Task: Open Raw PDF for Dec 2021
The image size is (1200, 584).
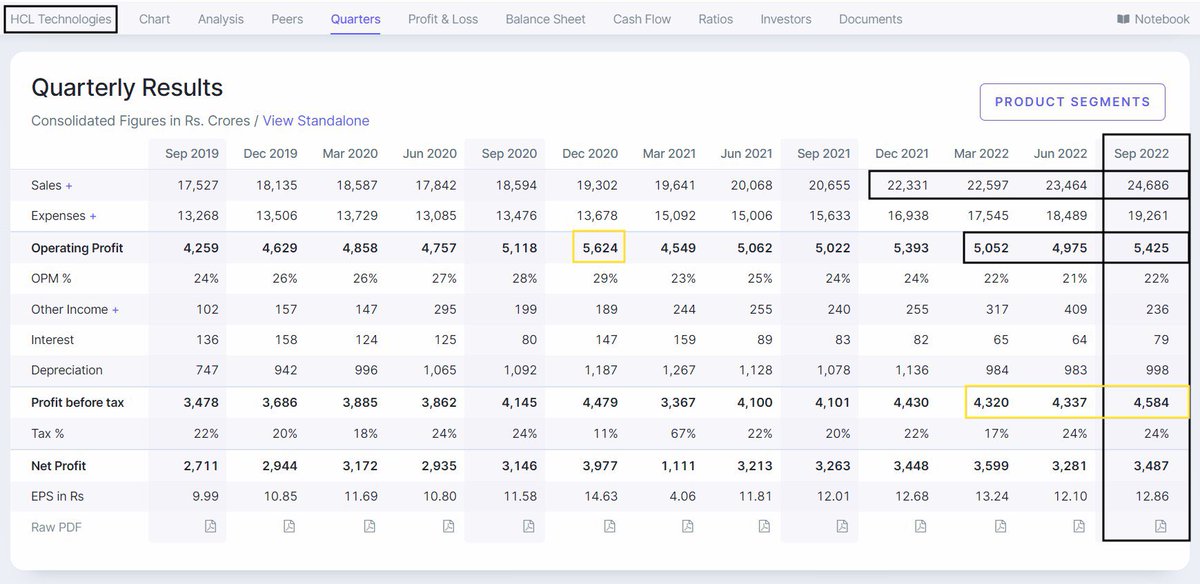Action: tap(921, 526)
